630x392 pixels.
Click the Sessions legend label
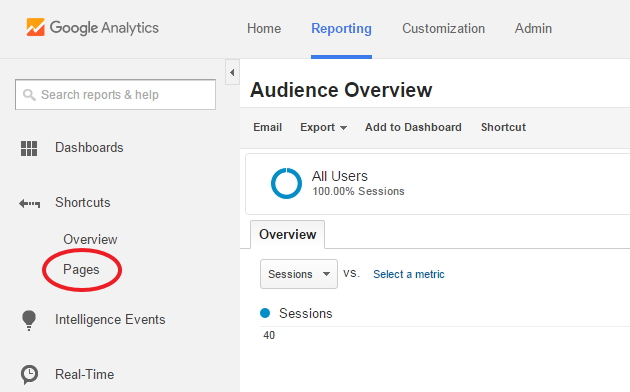306,313
